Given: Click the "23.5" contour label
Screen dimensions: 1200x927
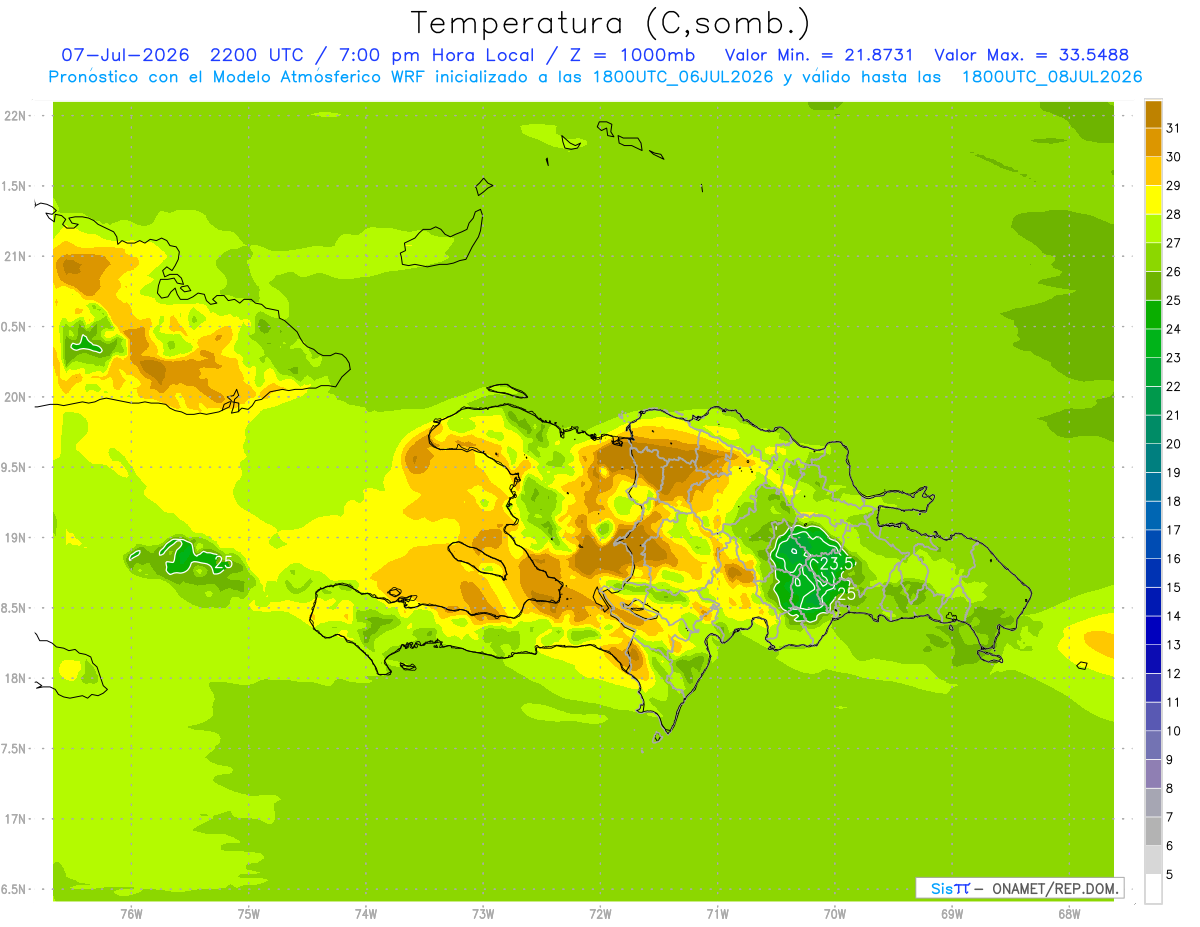Looking at the screenshot, I should (836, 564).
